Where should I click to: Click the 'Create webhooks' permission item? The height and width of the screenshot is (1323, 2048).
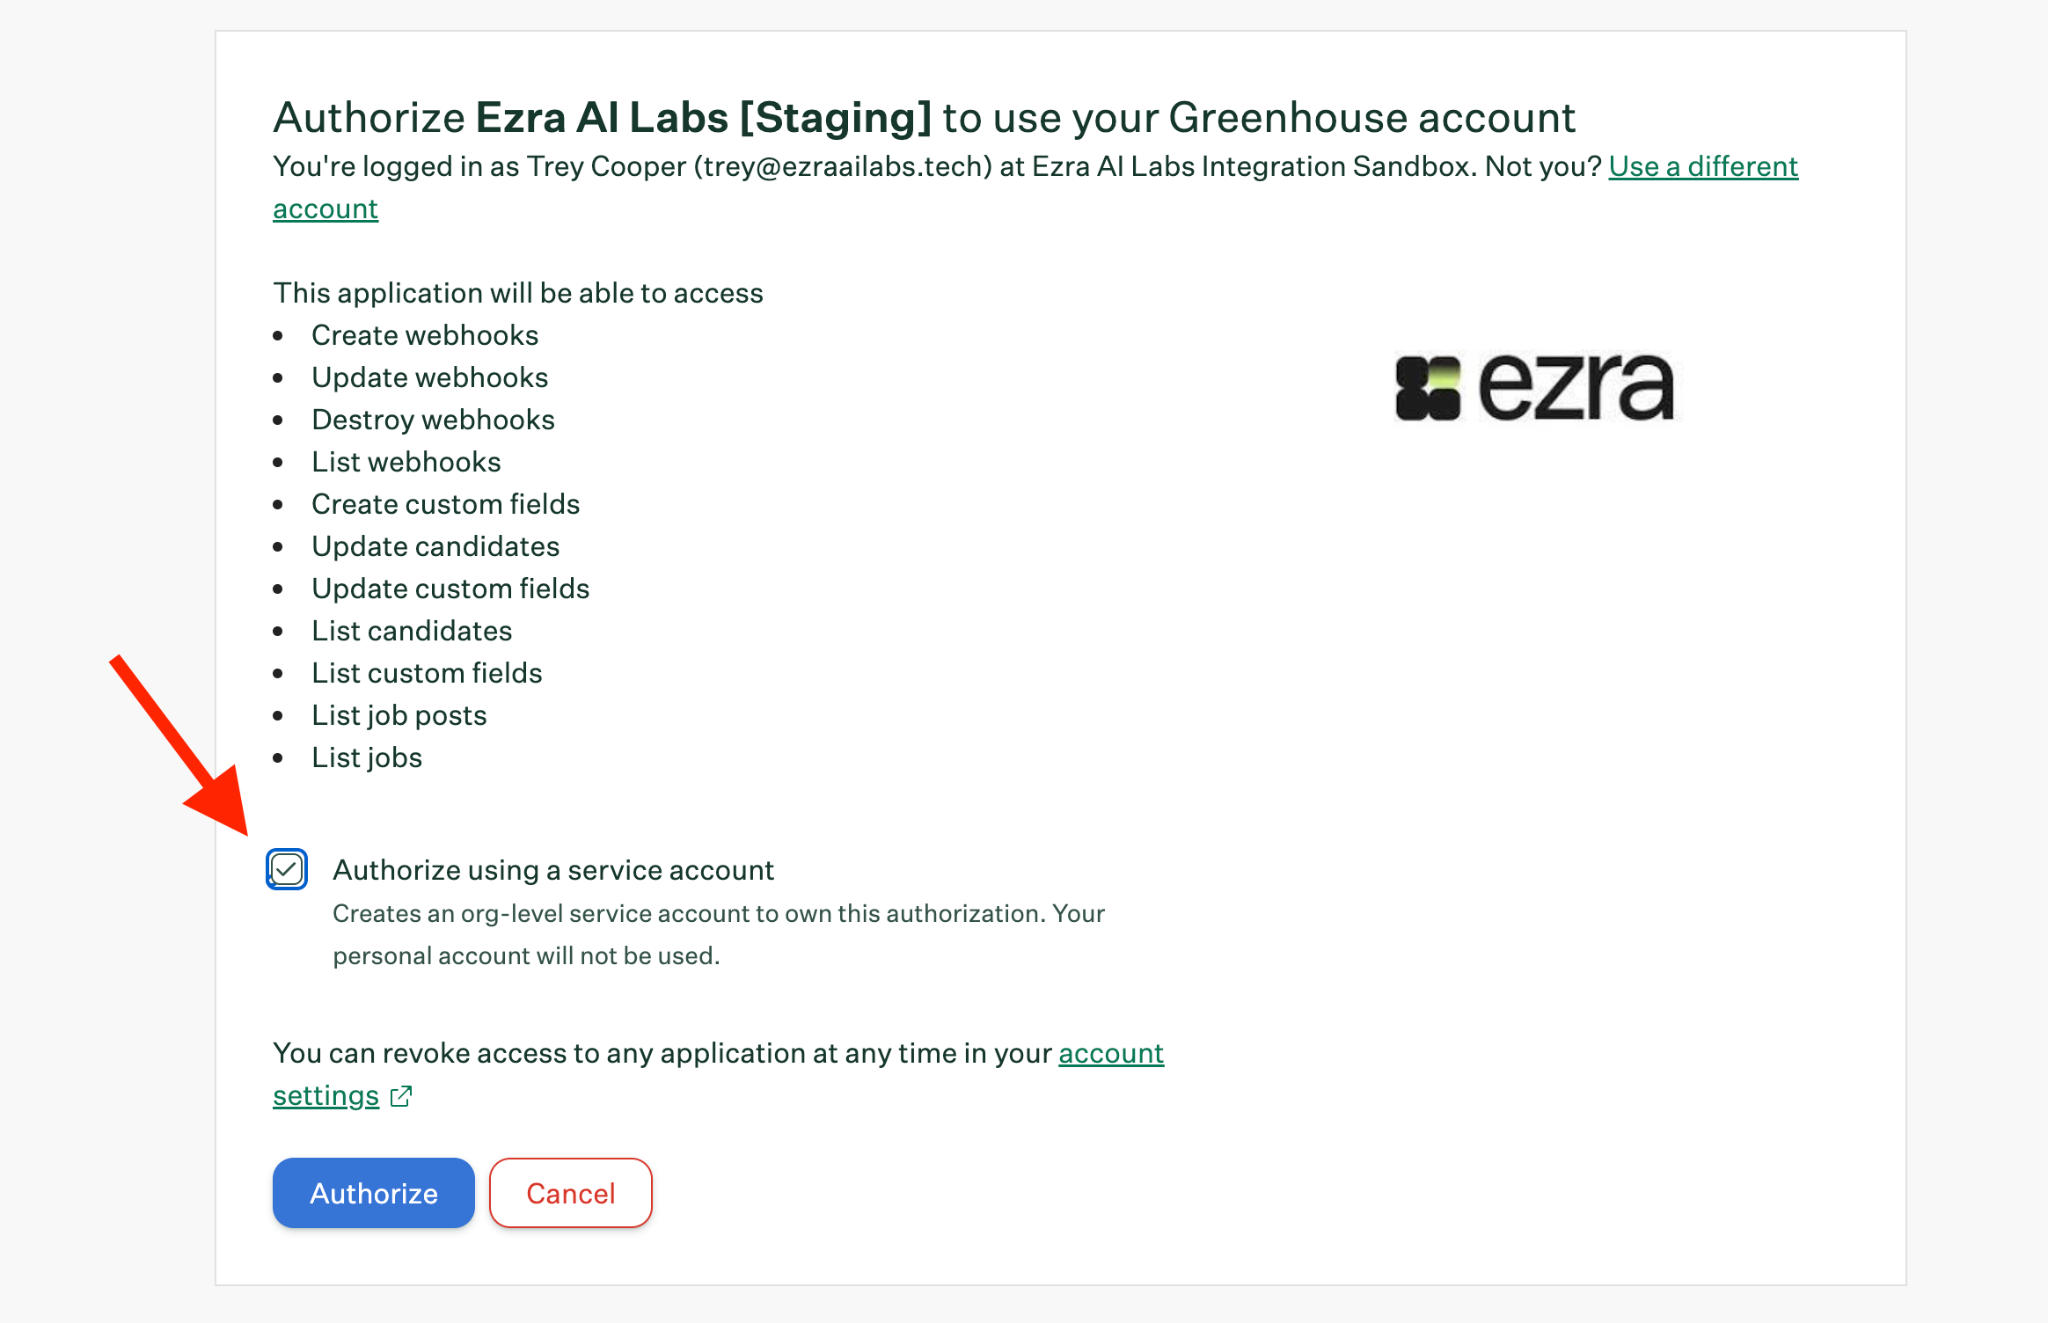425,335
